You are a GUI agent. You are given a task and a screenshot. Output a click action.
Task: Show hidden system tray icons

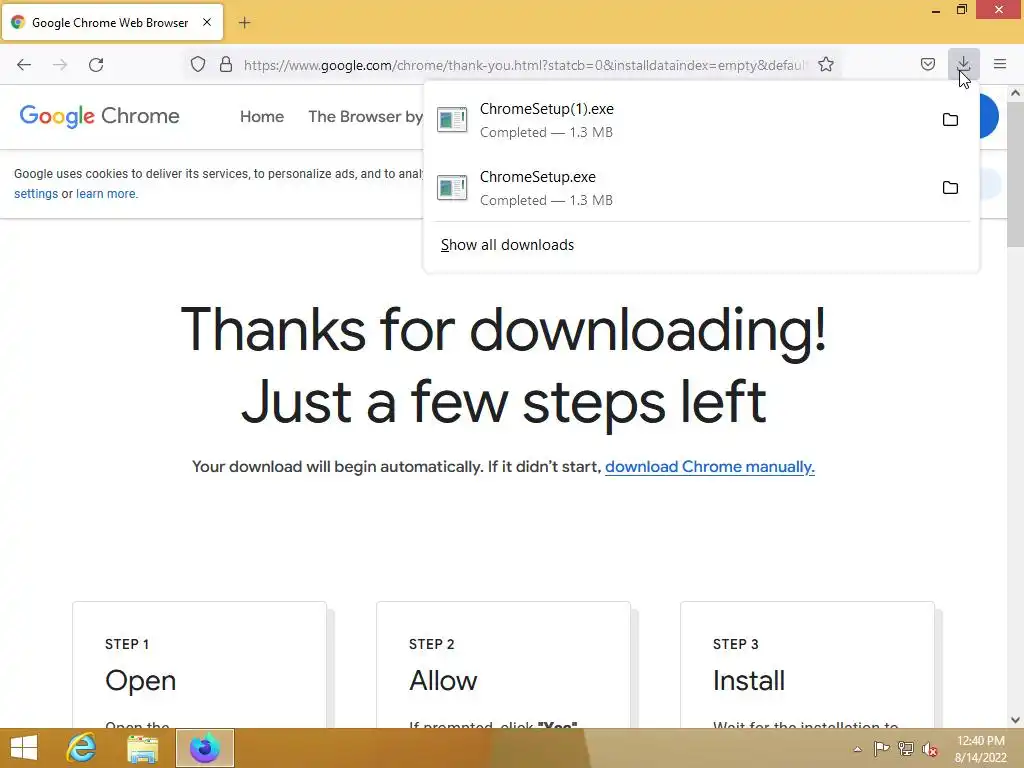857,749
